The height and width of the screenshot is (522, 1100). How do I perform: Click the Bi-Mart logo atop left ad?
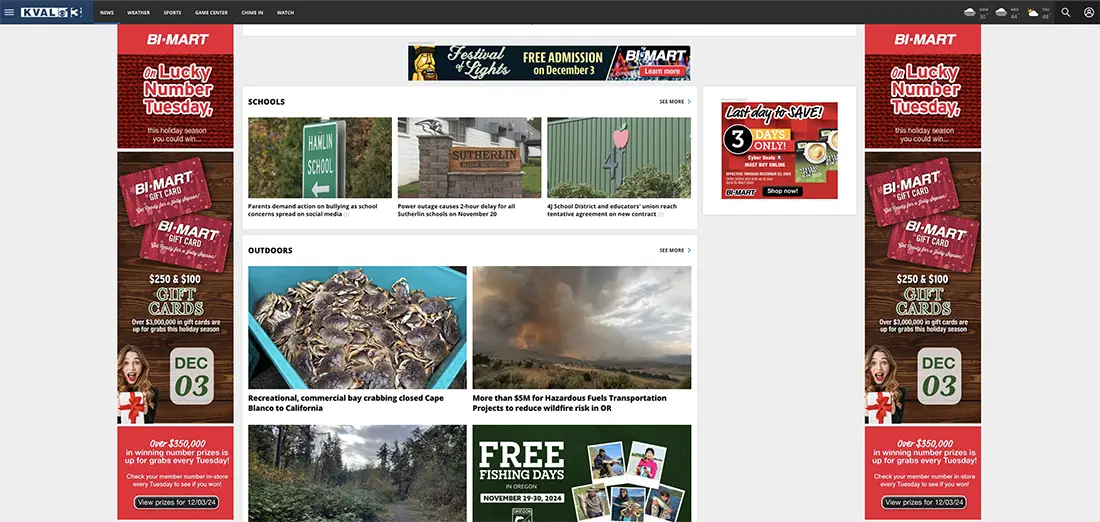click(x=177, y=39)
